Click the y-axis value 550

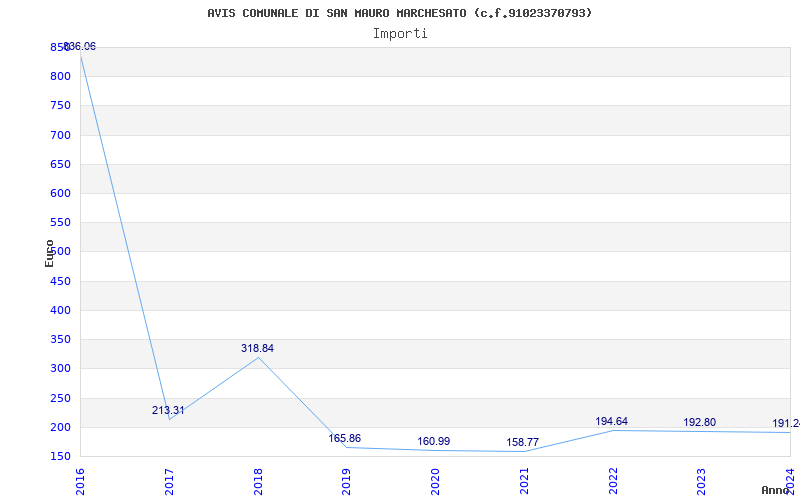click(x=60, y=222)
